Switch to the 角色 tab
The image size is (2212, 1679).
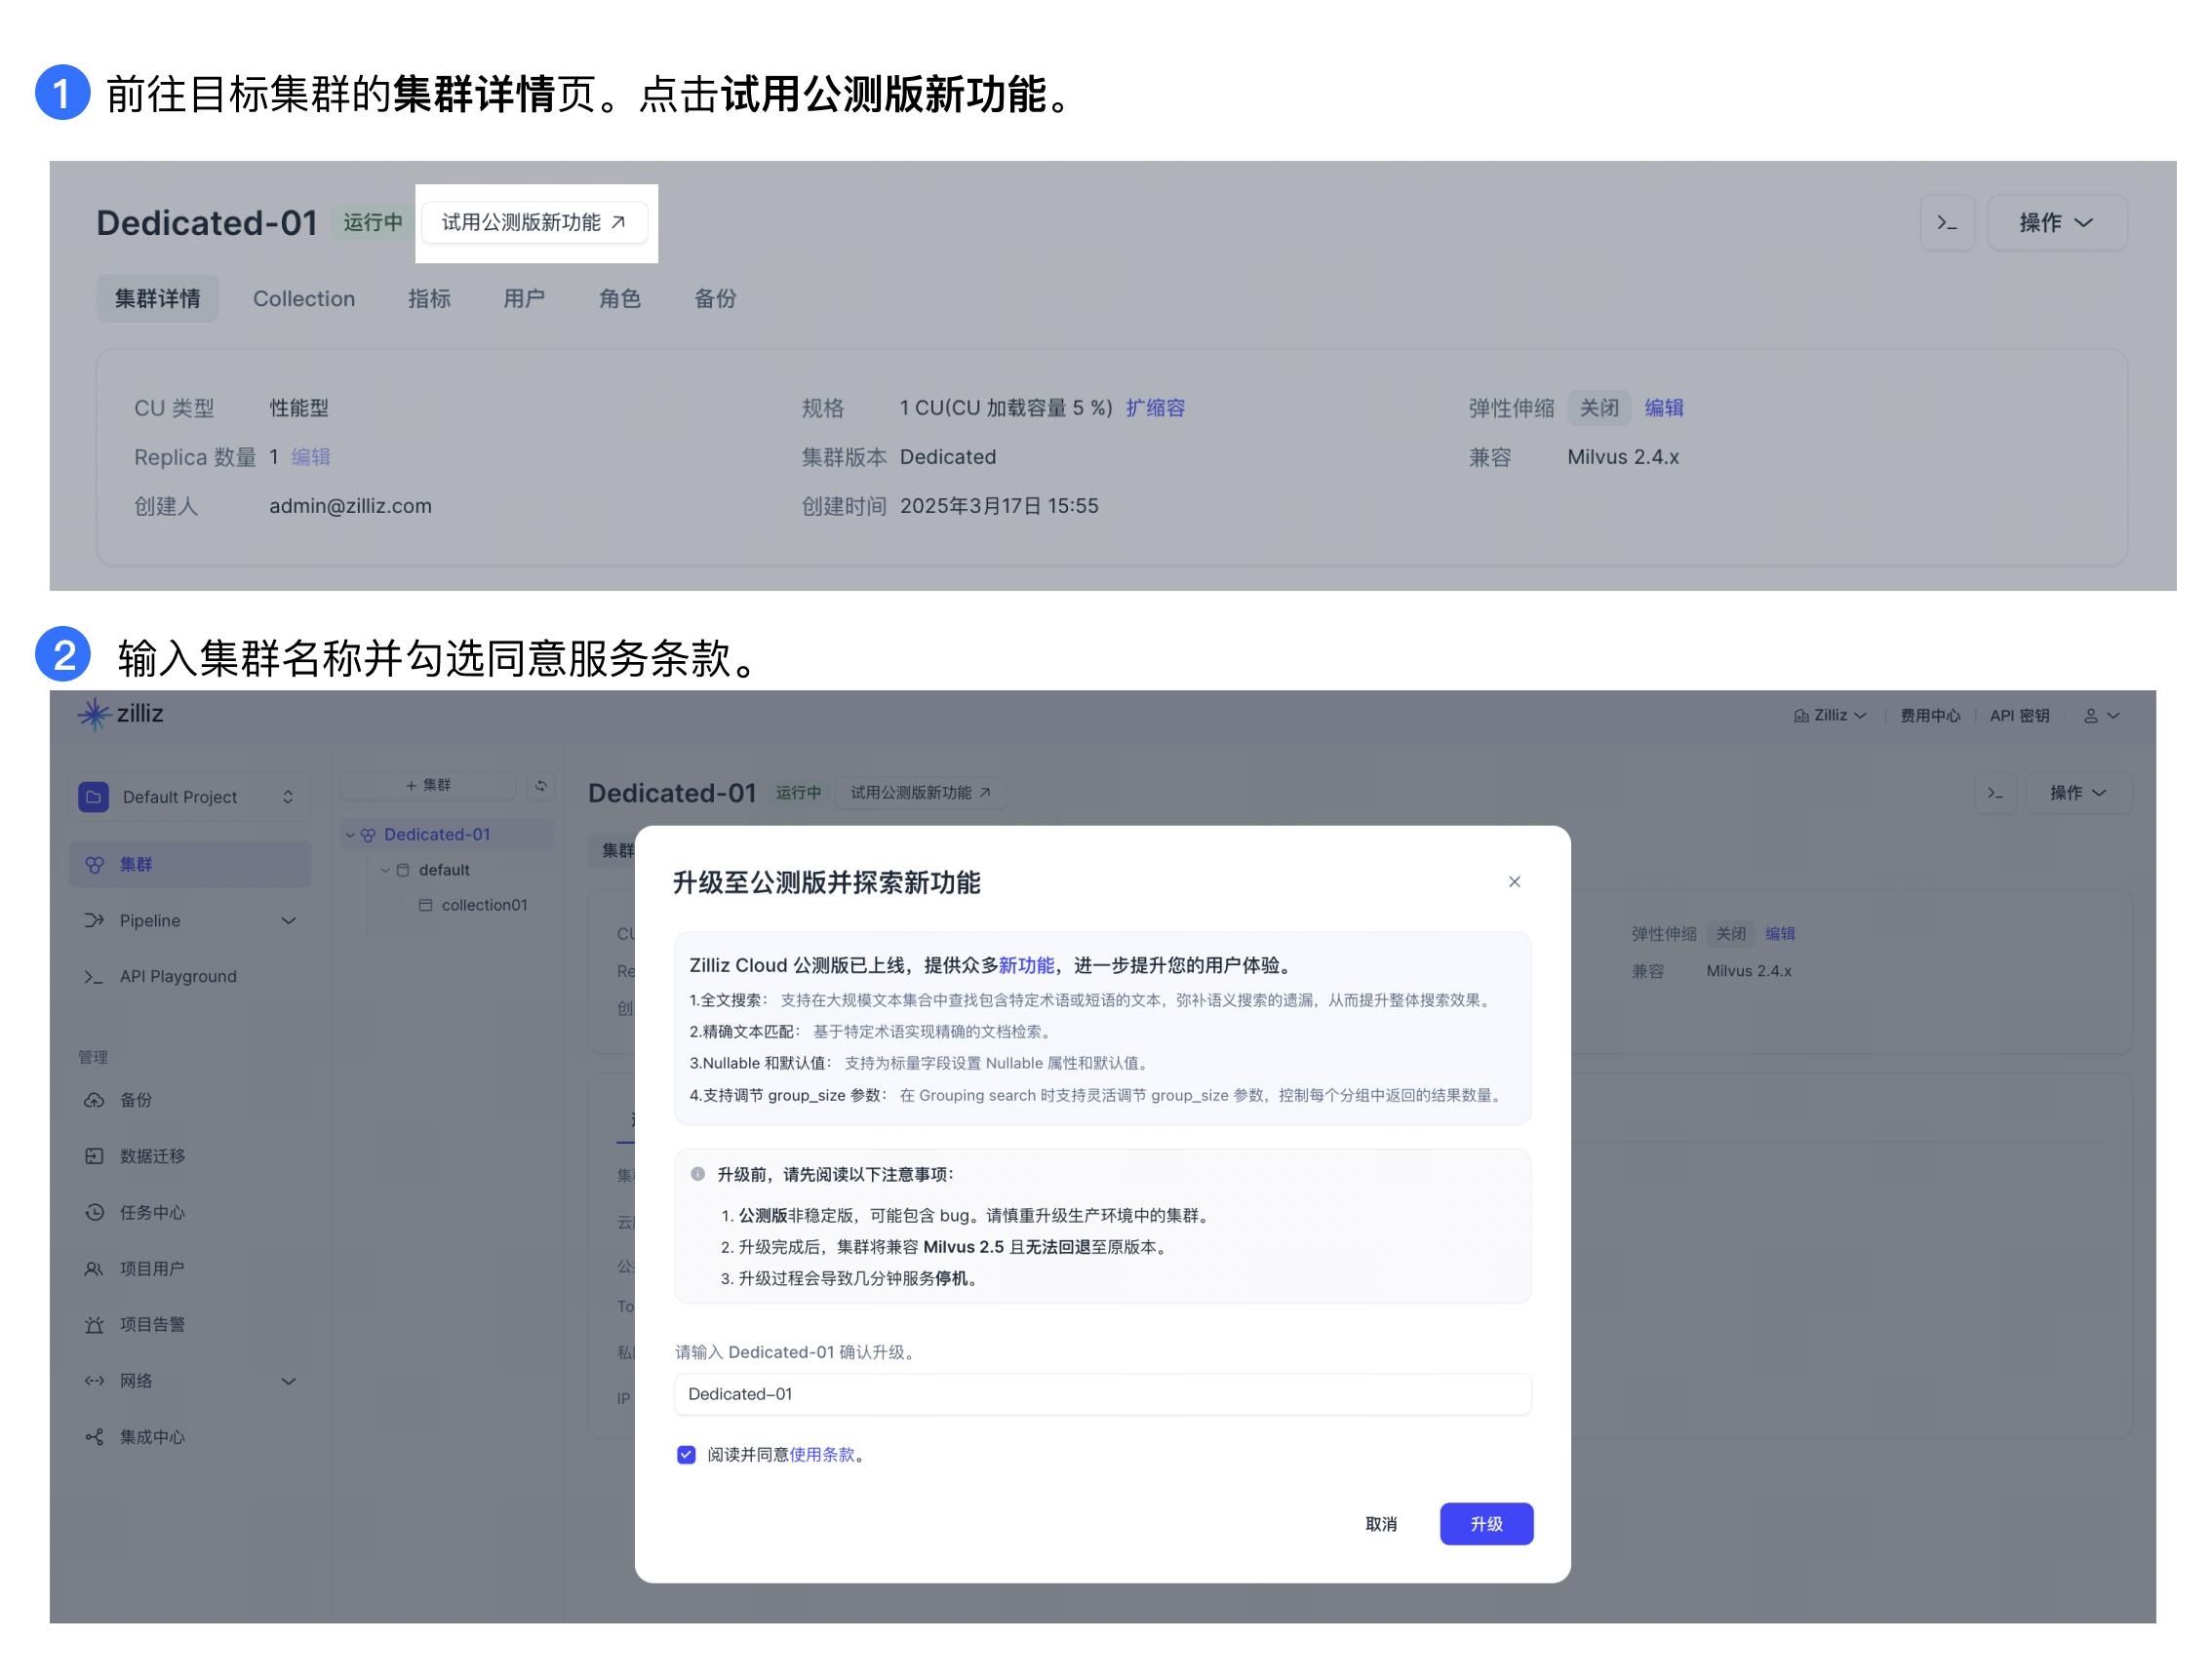[620, 298]
